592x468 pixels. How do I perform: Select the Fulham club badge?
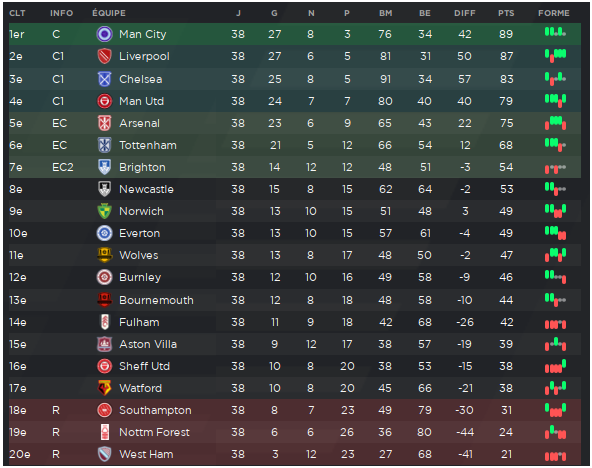pyautogui.click(x=105, y=322)
